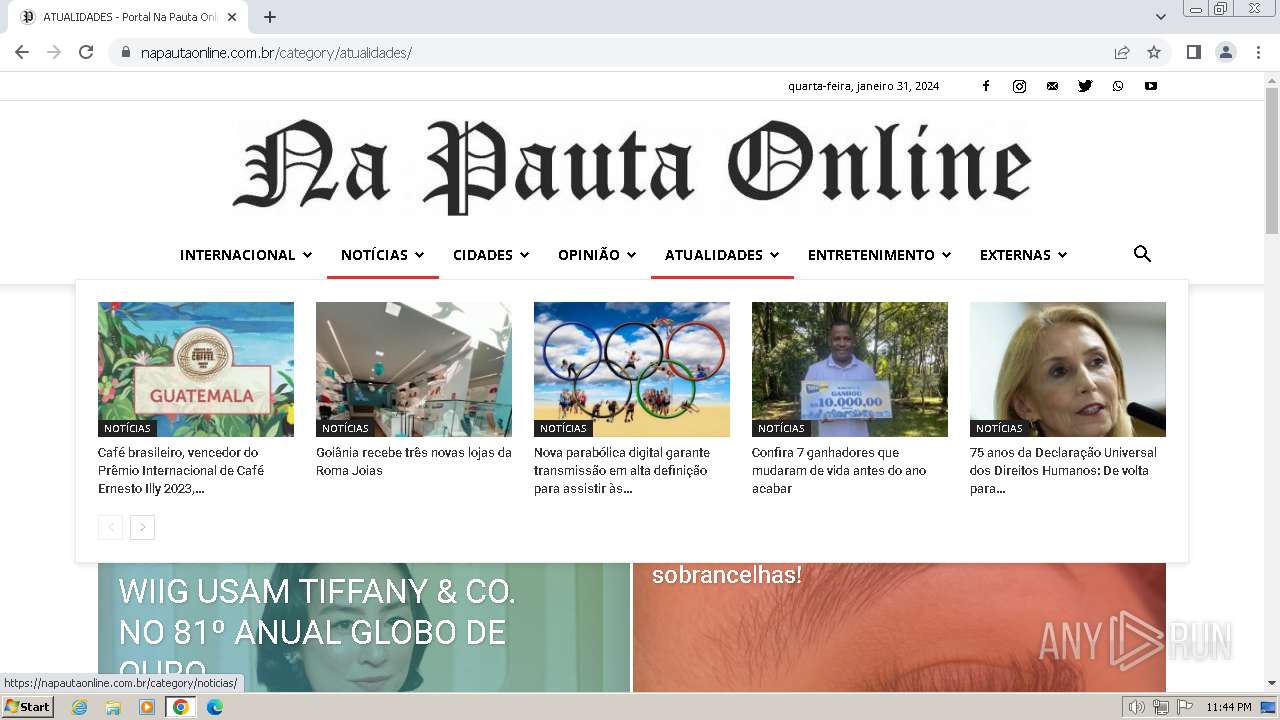The width and height of the screenshot is (1280, 720).
Task: Open the Twitter bird icon
Action: point(1085,86)
